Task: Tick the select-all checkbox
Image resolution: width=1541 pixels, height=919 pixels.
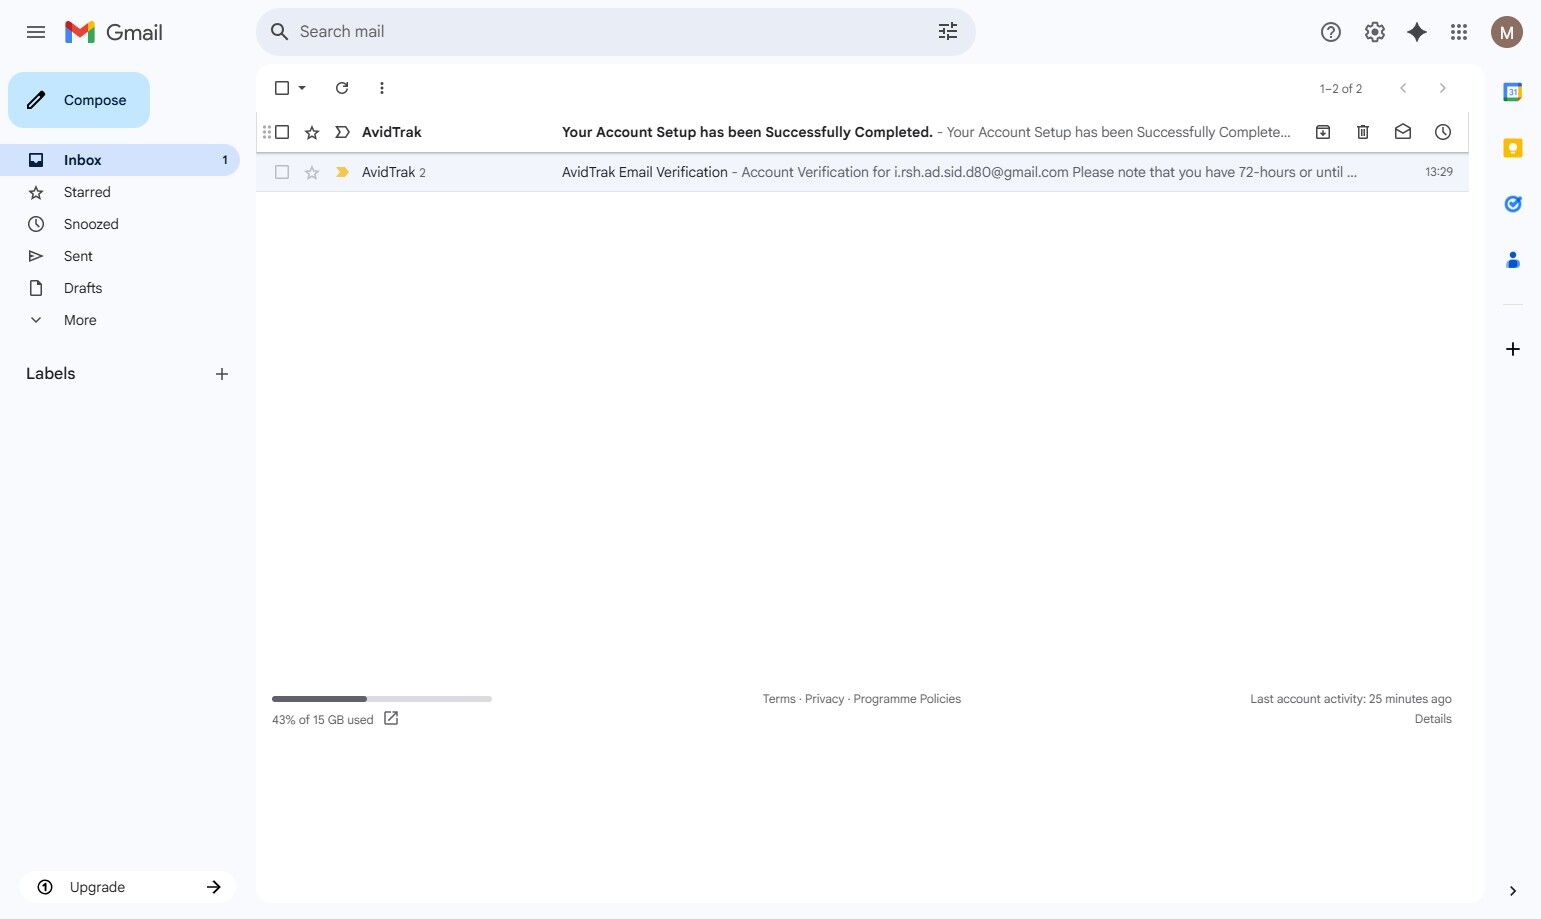Action: [x=282, y=88]
